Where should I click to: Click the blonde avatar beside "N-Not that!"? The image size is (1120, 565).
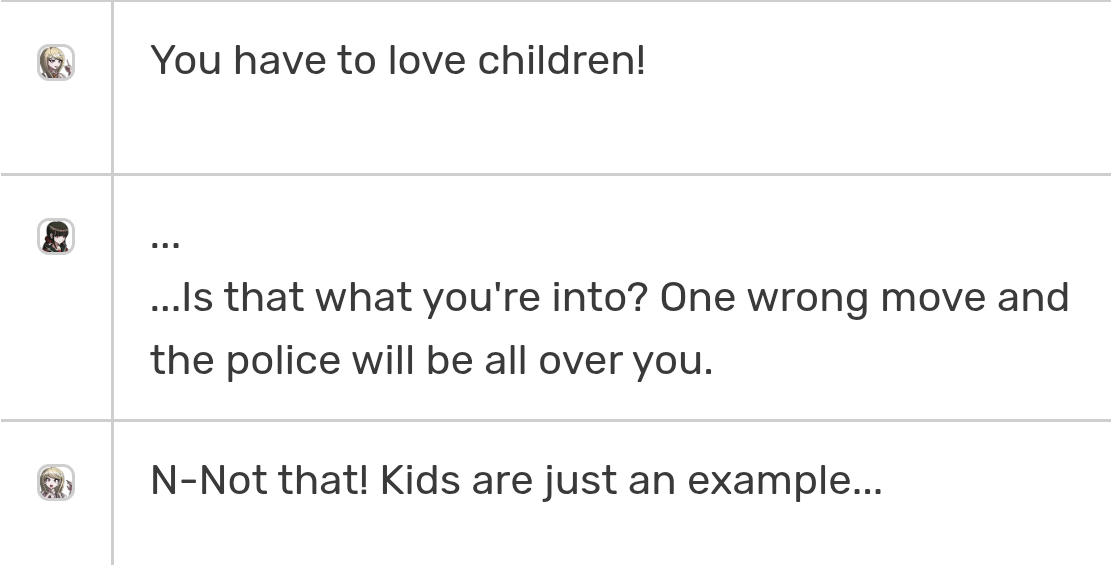[56, 482]
